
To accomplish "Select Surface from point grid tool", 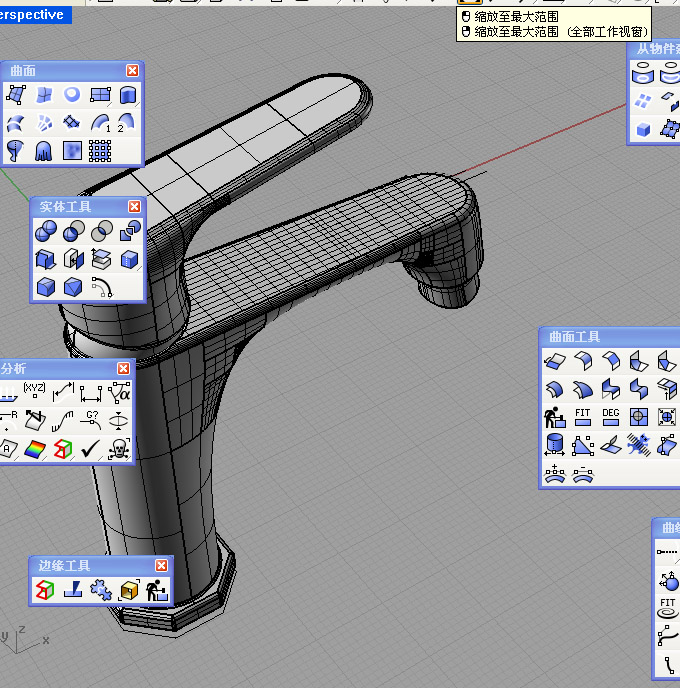I will [100, 151].
